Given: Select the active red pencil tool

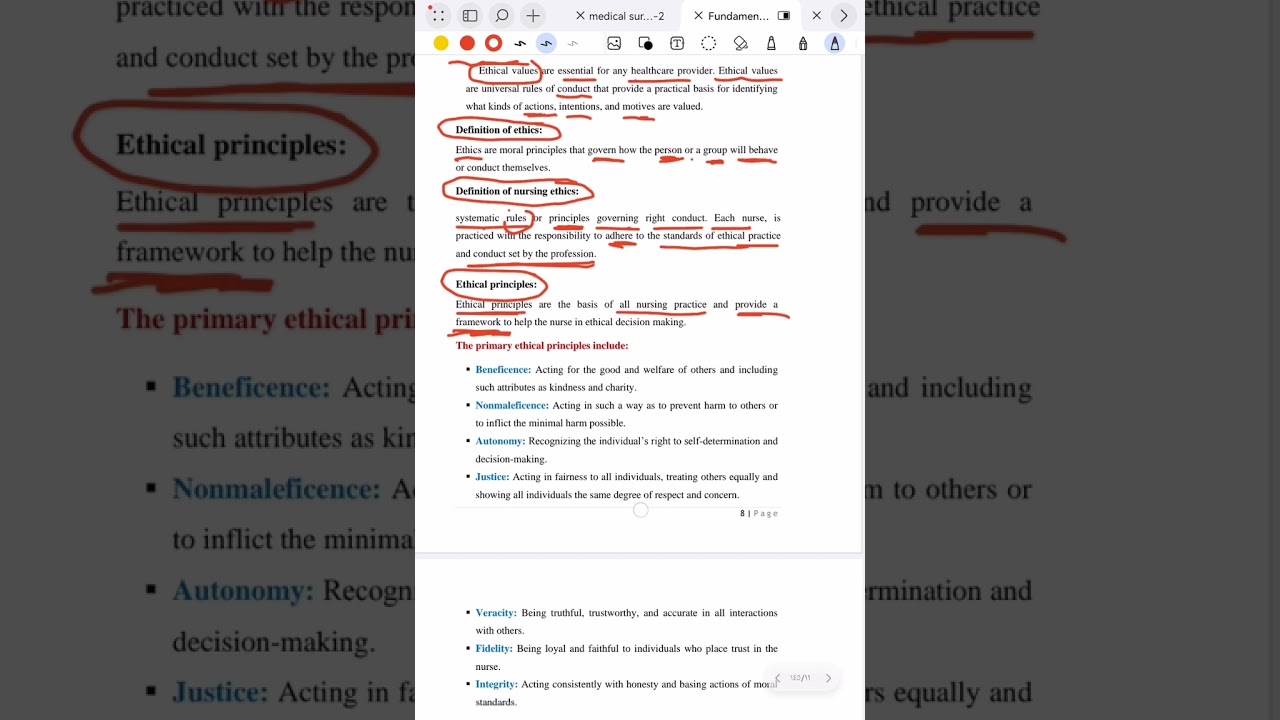Looking at the screenshot, I should click(x=835, y=43).
